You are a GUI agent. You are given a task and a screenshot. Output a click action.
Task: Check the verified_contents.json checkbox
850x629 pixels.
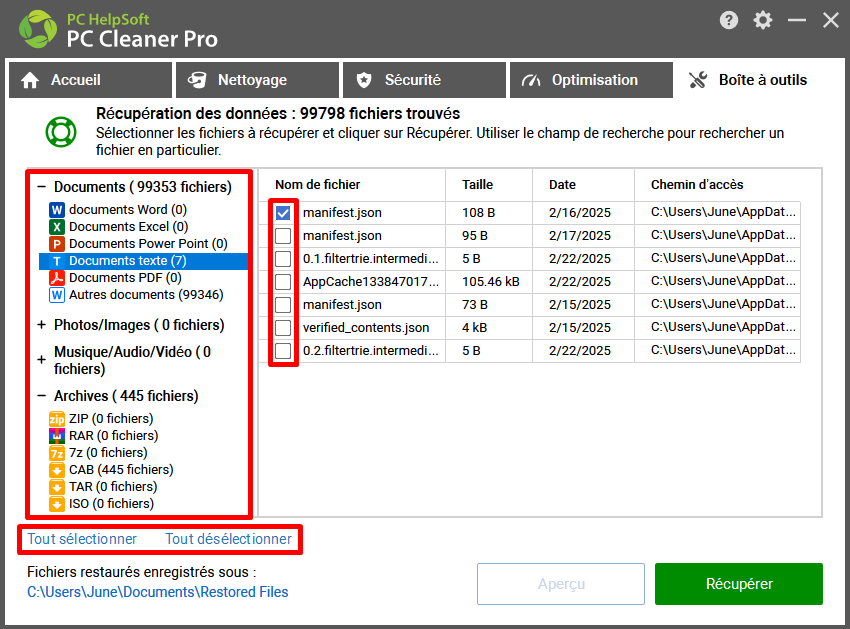pos(283,328)
